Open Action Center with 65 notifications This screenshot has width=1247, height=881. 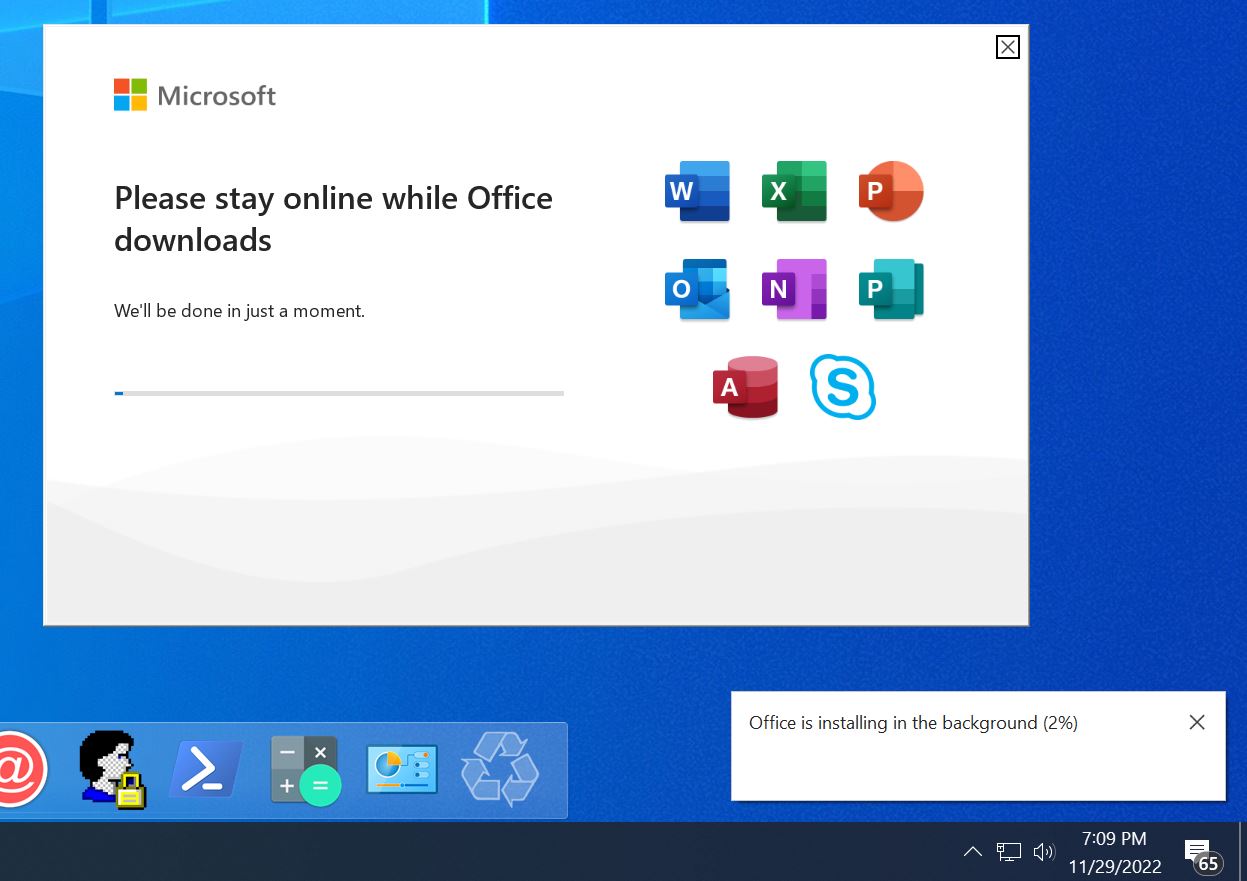(x=1203, y=854)
